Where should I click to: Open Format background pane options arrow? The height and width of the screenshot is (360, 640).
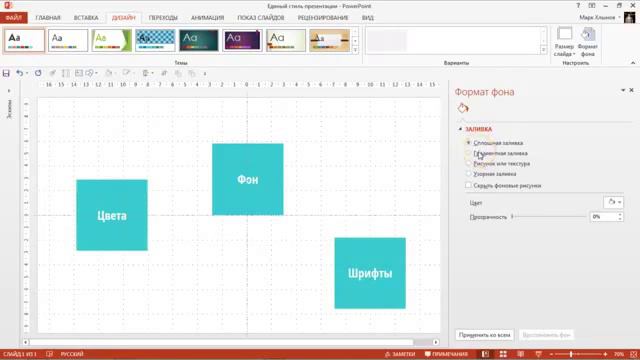[x=623, y=90]
